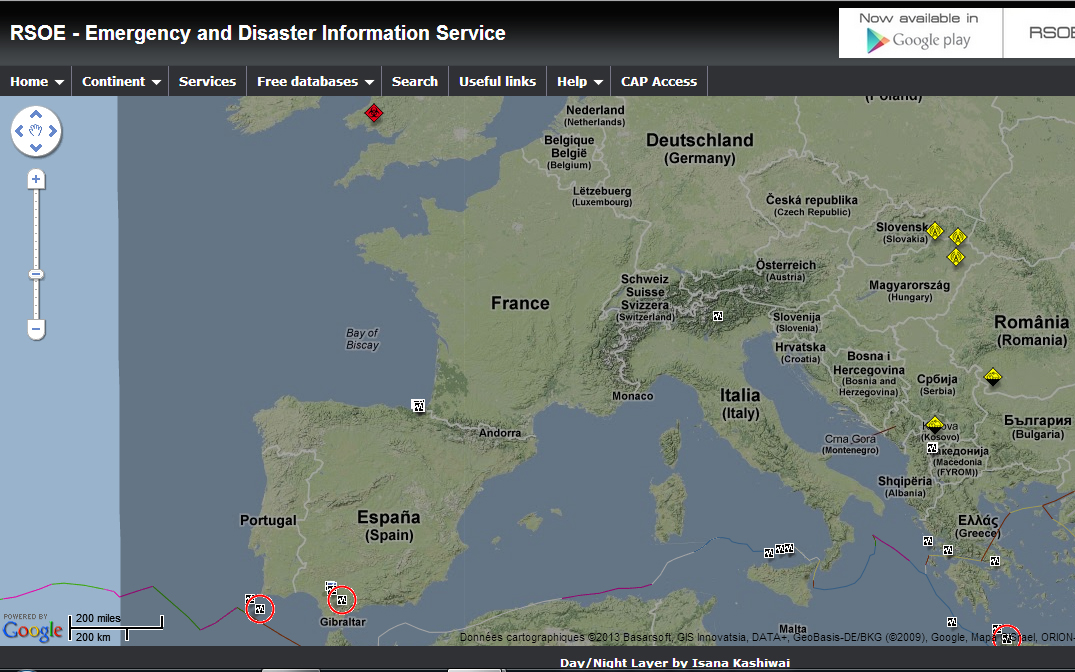1075x672 pixels.
Task: Zoom out with the minus button
Action: (36, 330)
